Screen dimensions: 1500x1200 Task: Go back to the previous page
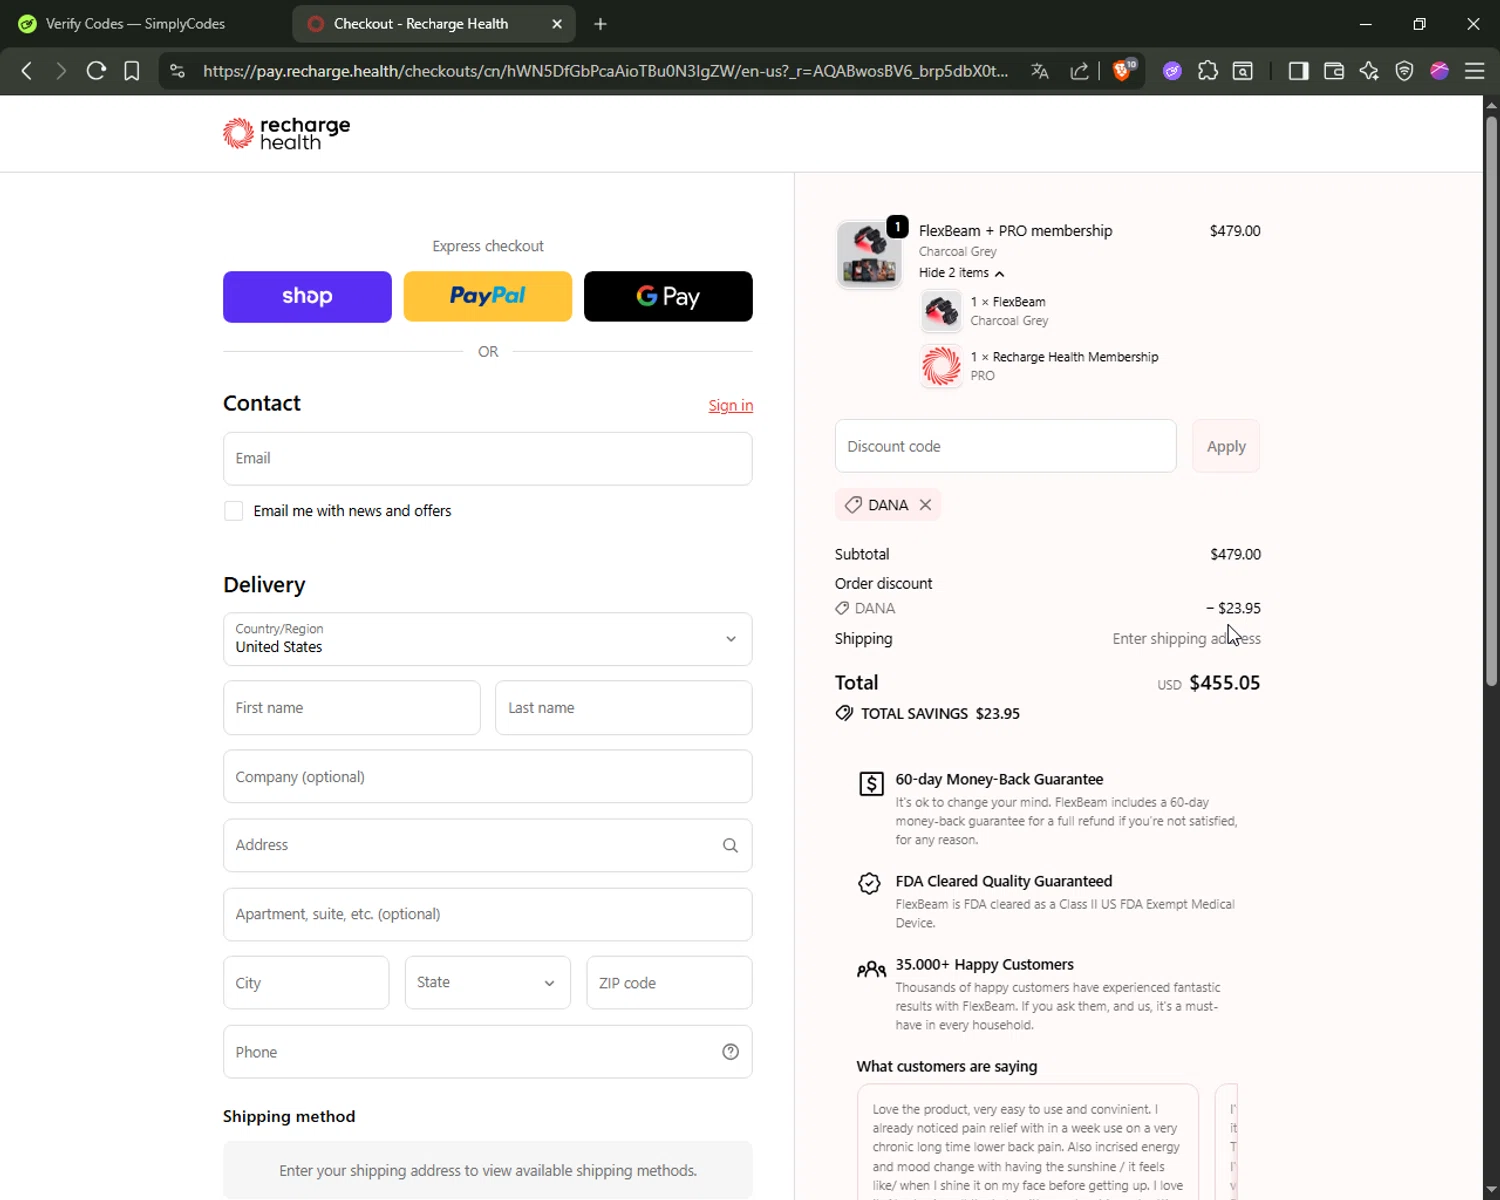coord(27,71)
